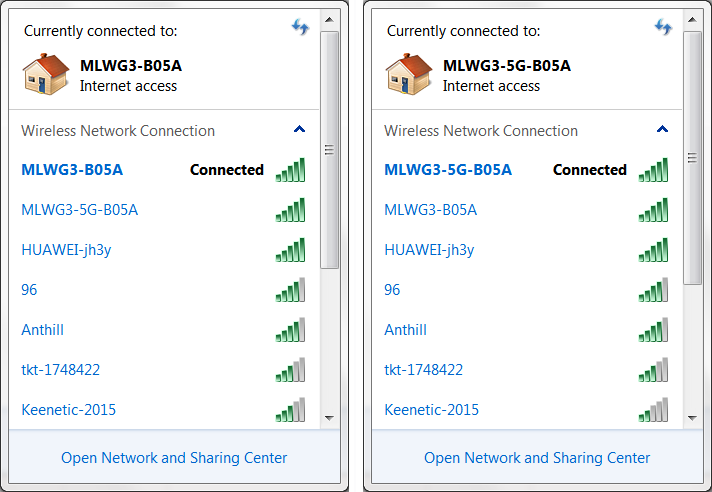The image size is (712, 492).
Task: Select tkt-1748422 network in the left panel
Action: click(61, 370)
